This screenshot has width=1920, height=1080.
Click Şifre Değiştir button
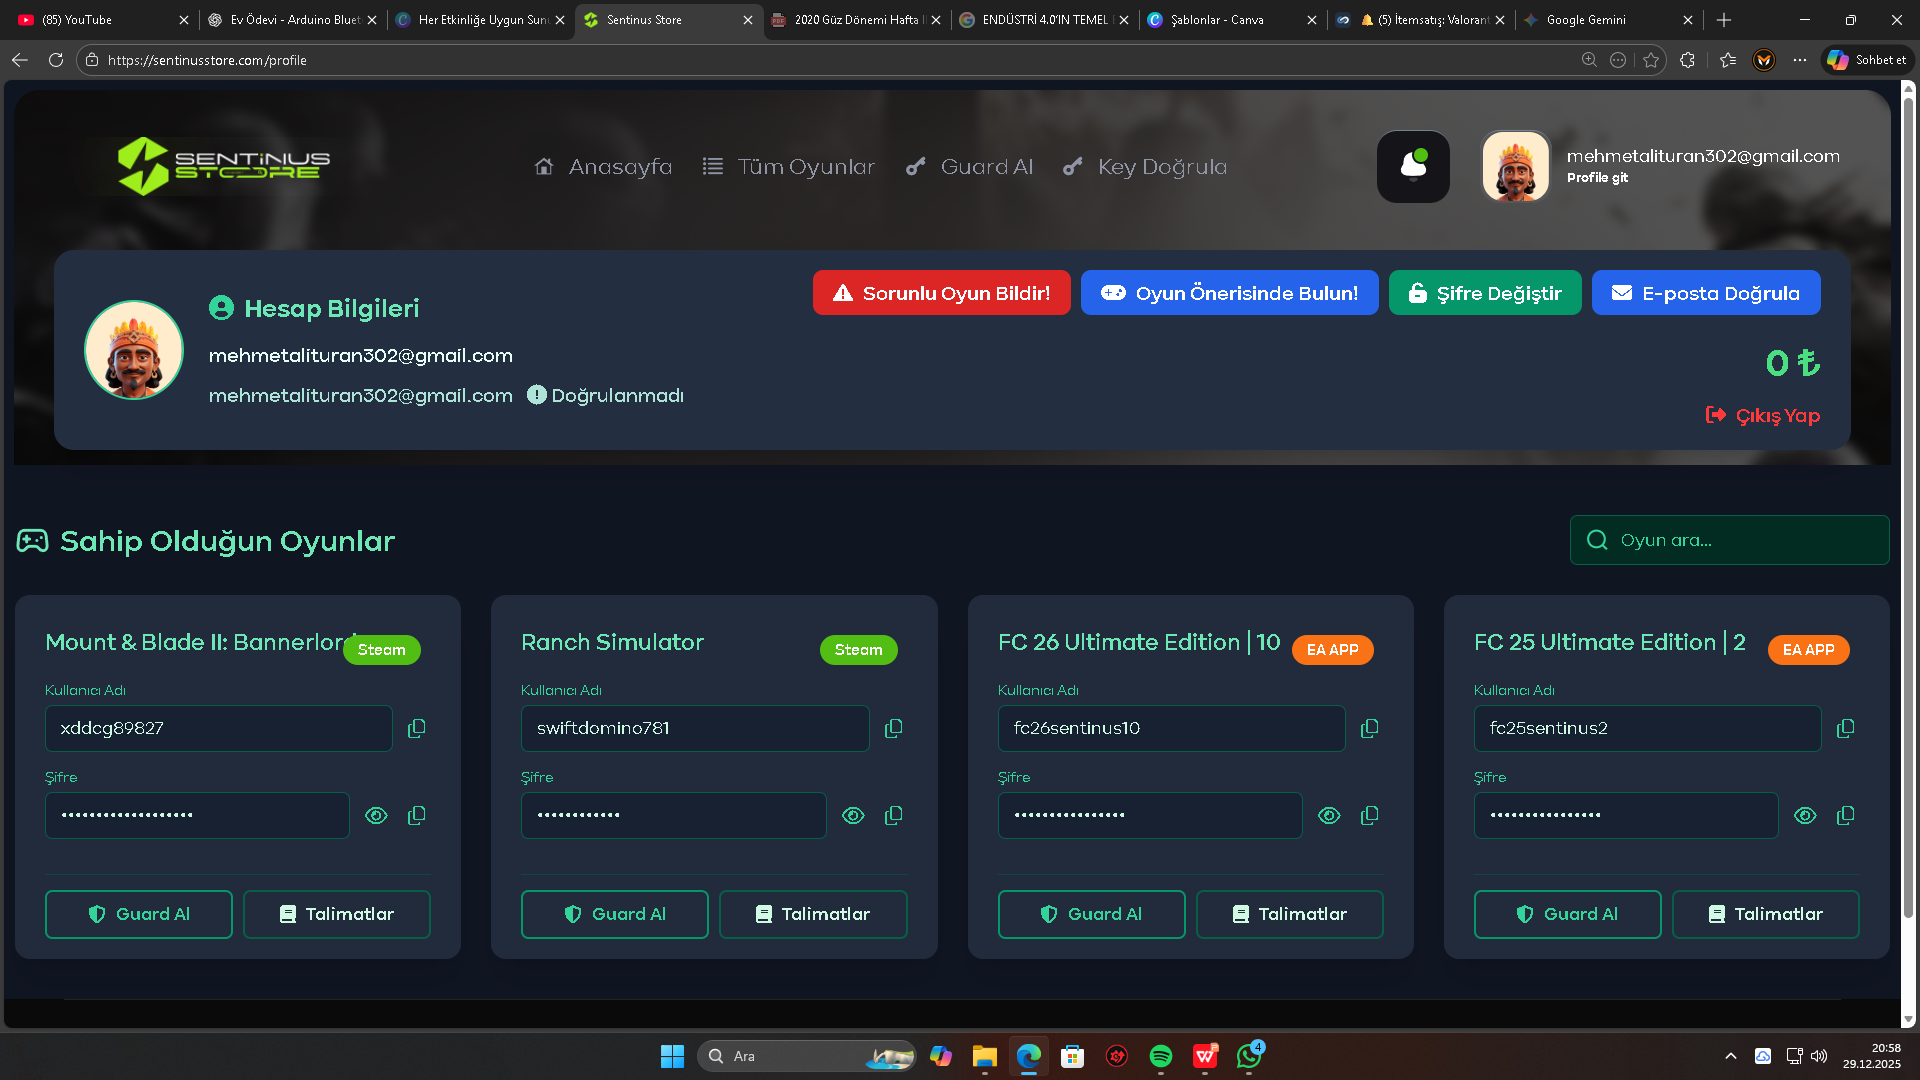[x=1485, y=293]
